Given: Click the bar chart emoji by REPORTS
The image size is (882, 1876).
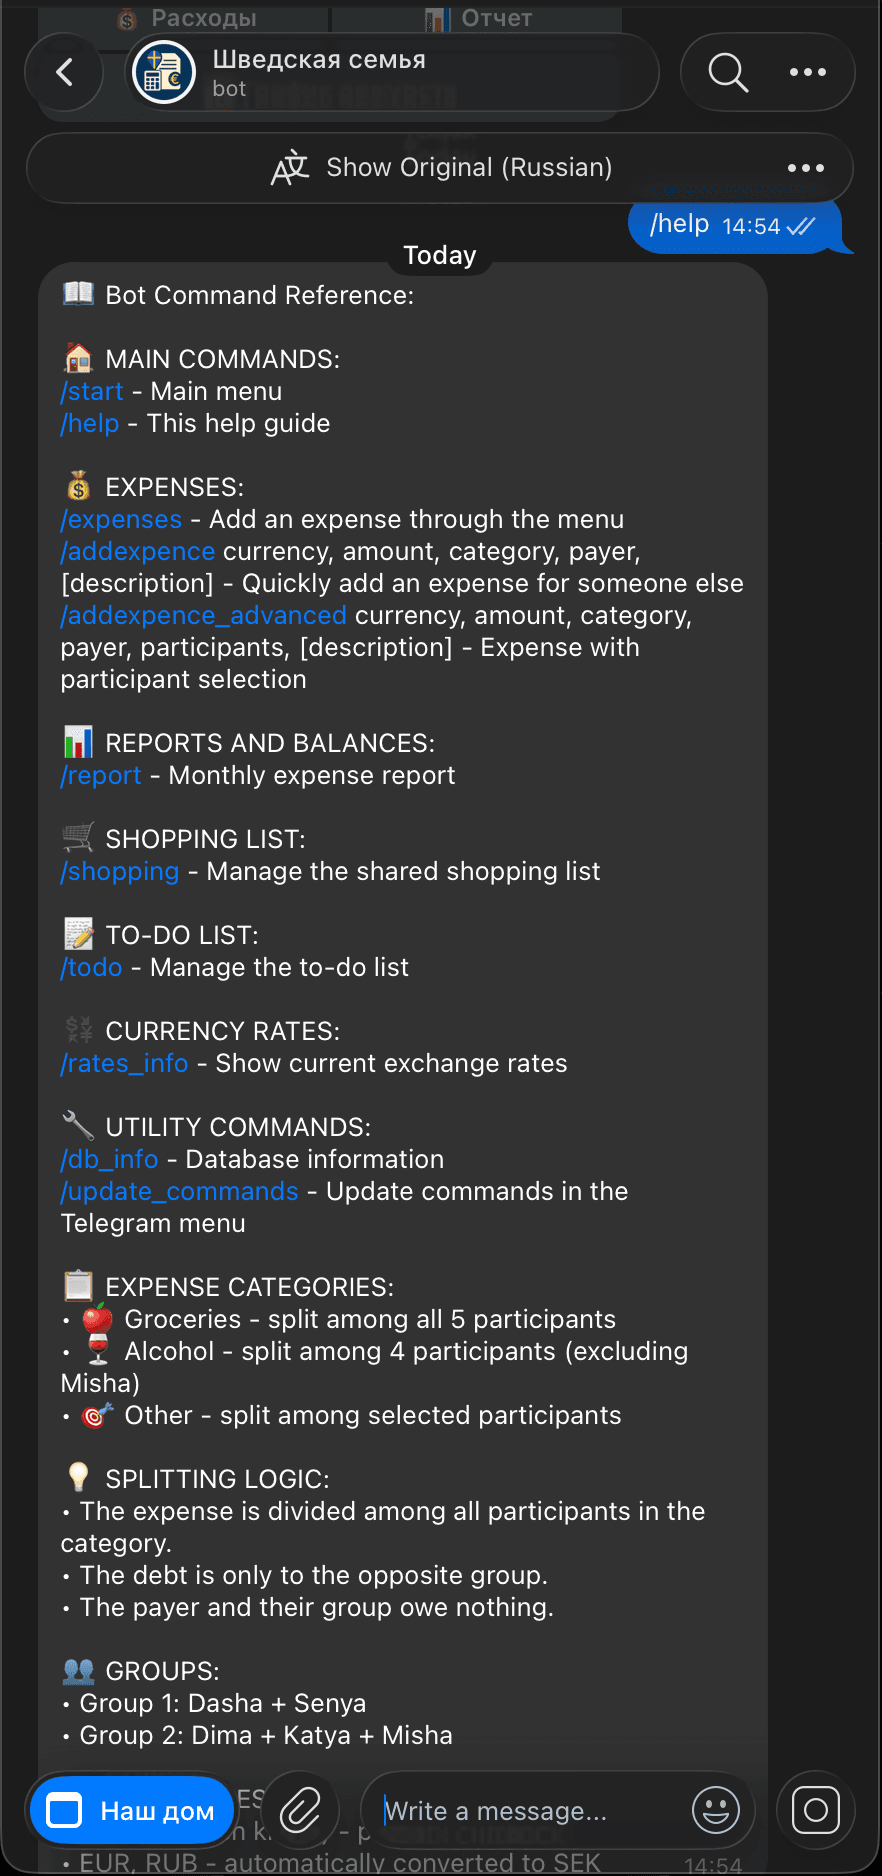Looking at the screenshot, I should [78, 742].
